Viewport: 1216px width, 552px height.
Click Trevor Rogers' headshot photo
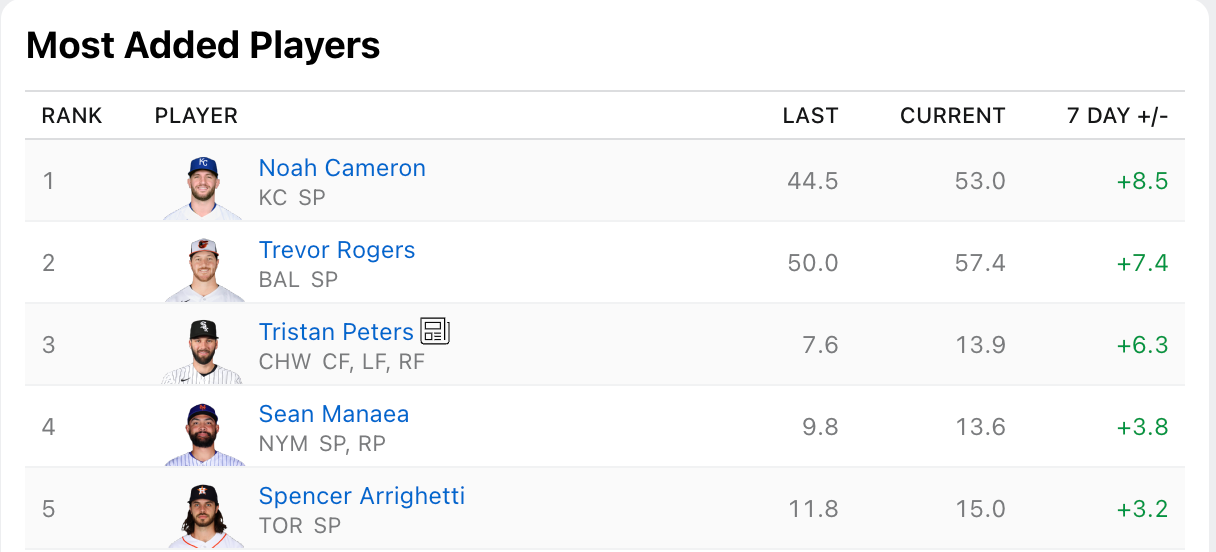(x=203, y=269)
